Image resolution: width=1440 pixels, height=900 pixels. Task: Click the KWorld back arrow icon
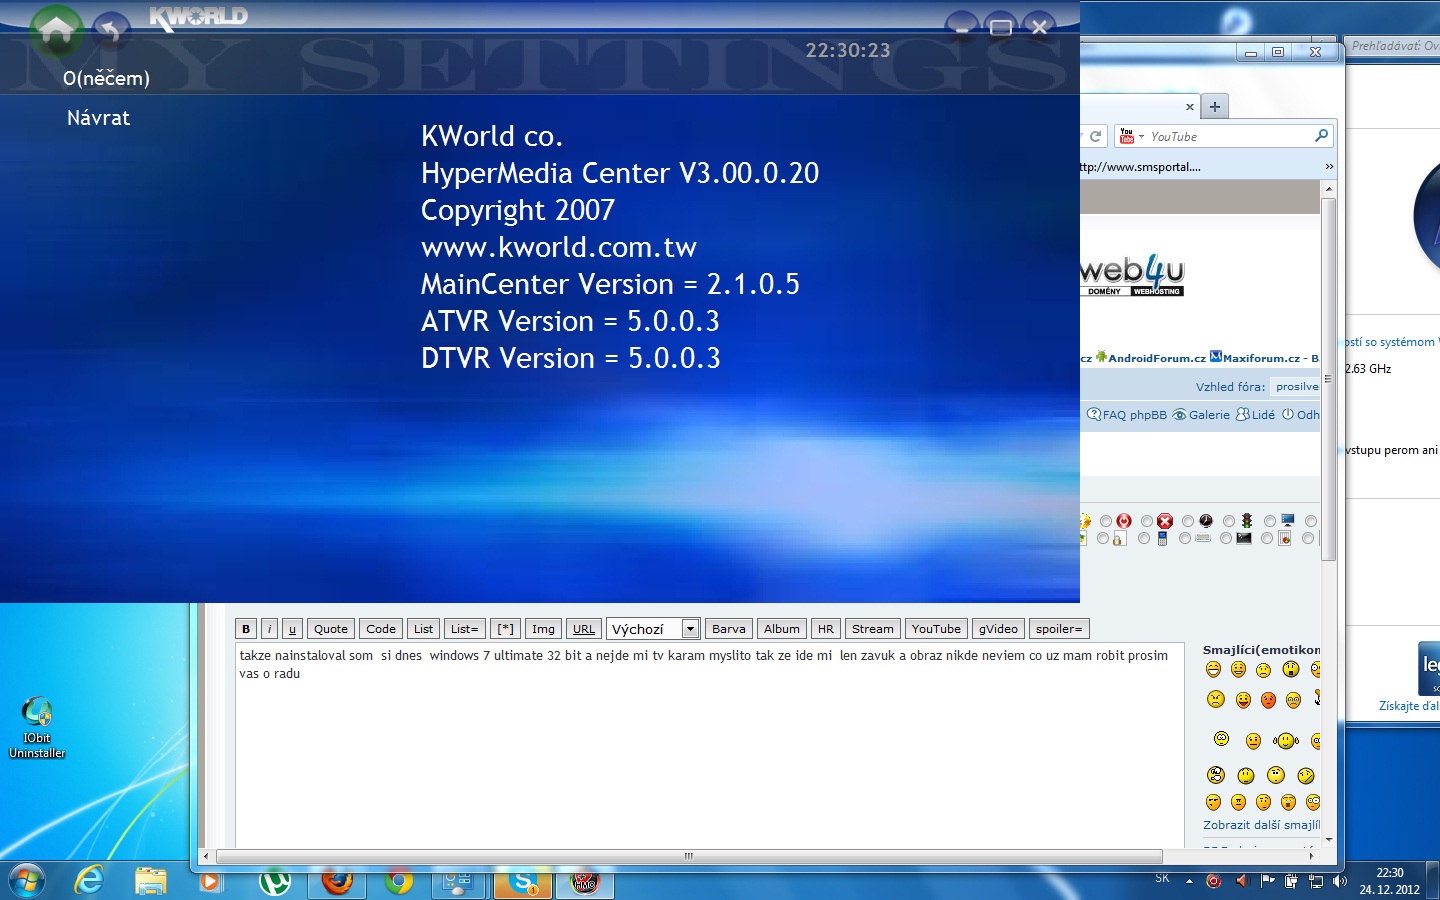(111, 31)
